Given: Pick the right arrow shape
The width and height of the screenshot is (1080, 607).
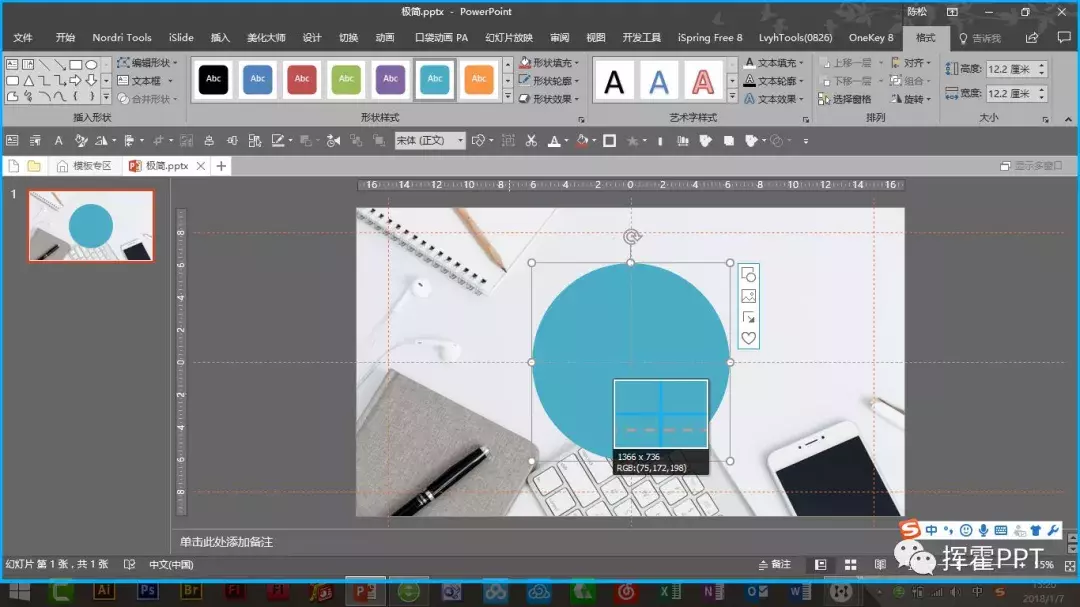Looking at the screenshot, I should (x=75, y=81).
